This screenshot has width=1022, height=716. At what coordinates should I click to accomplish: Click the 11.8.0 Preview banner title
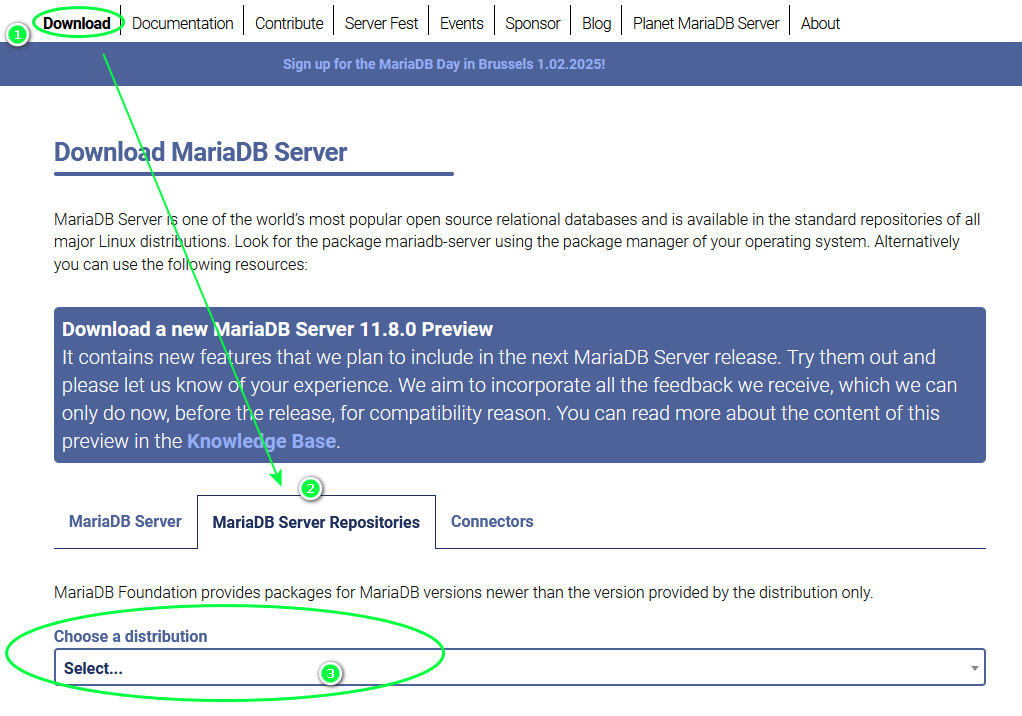tap(277, 329)
